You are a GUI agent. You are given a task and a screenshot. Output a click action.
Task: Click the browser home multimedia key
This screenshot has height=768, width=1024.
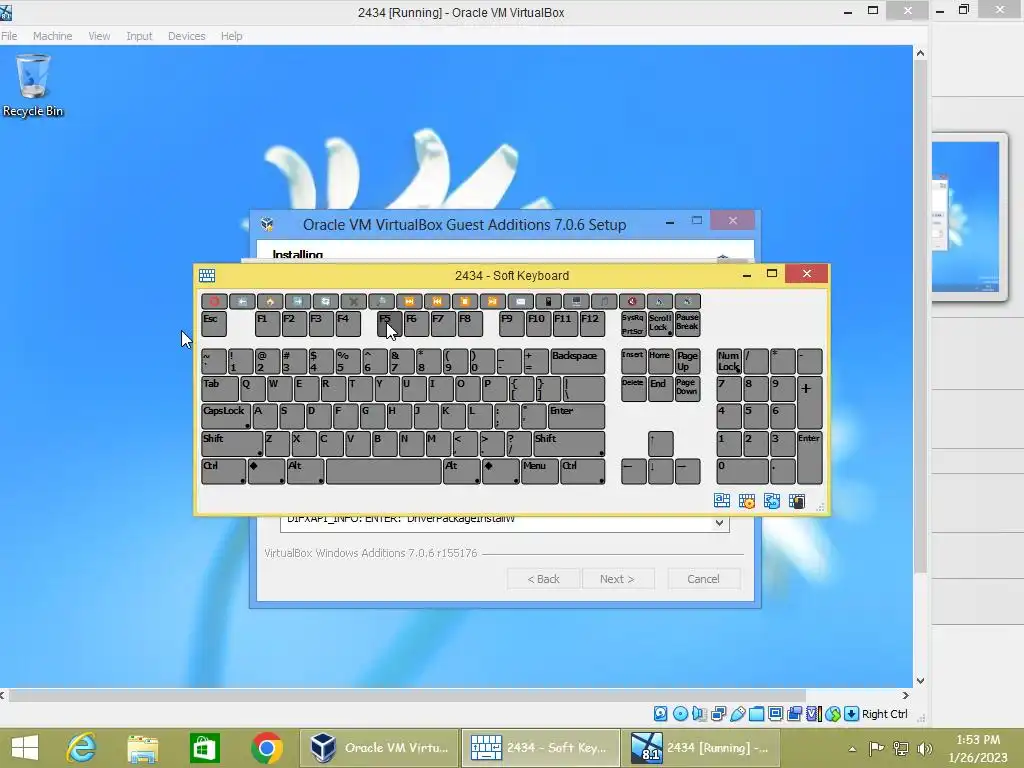(269, 301)
